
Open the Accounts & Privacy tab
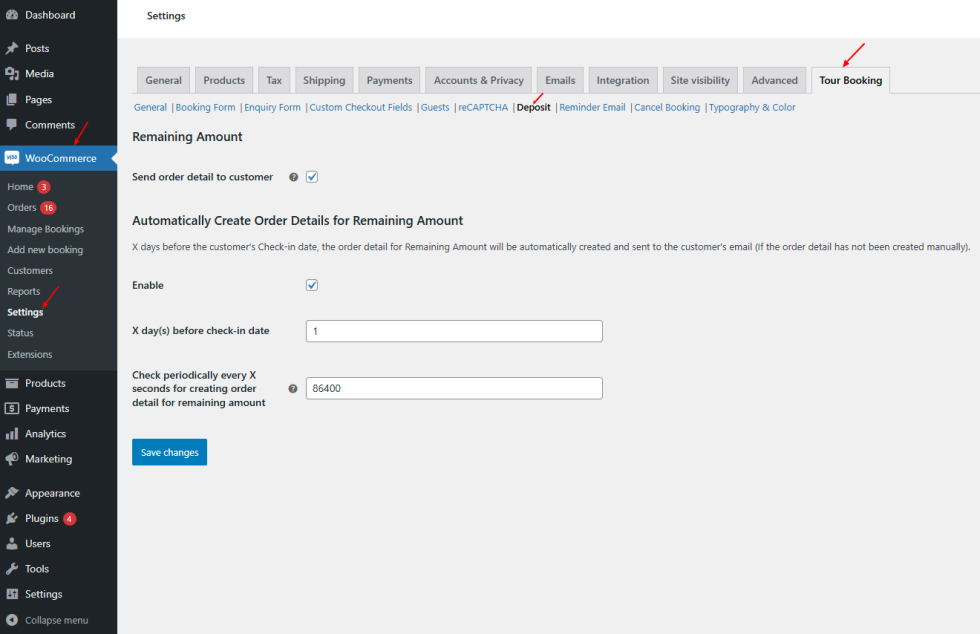coord(478,81)
